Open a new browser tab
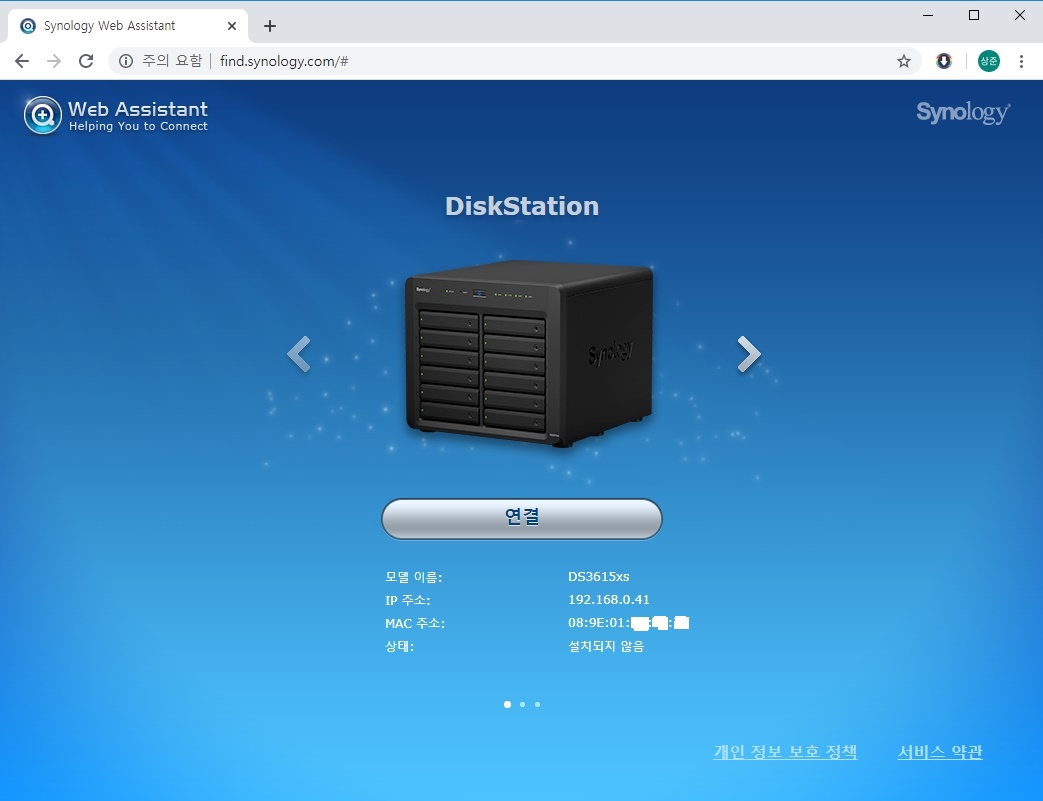The height and width of the screenshot is (801, 1043). tap(269, 26)
